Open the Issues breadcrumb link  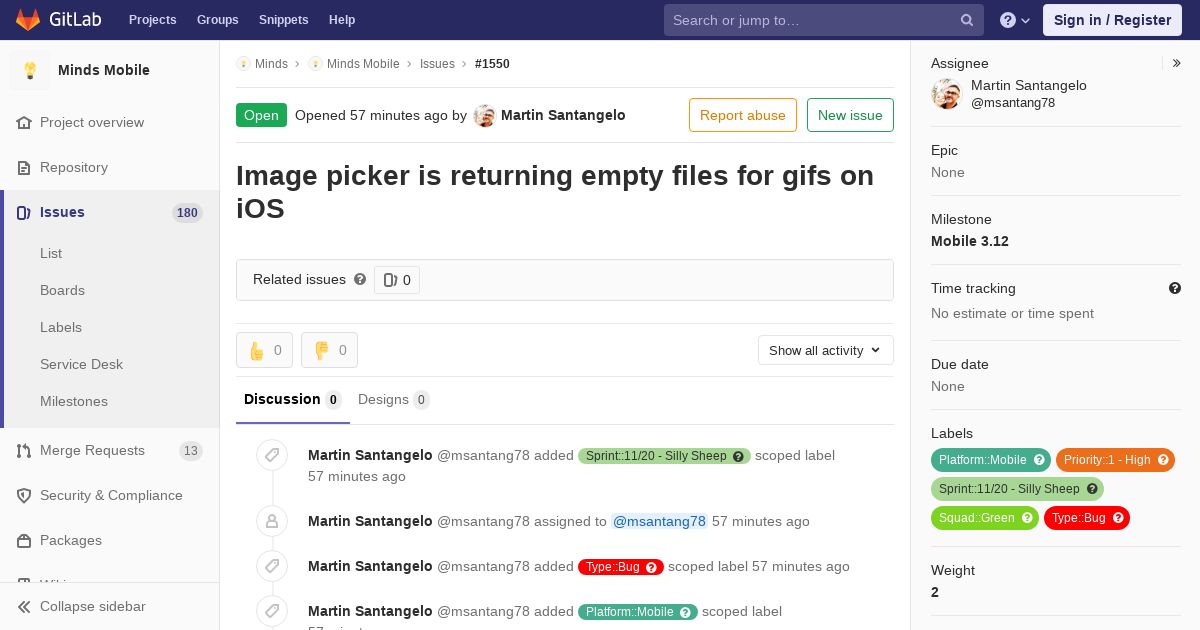point(437,63)
